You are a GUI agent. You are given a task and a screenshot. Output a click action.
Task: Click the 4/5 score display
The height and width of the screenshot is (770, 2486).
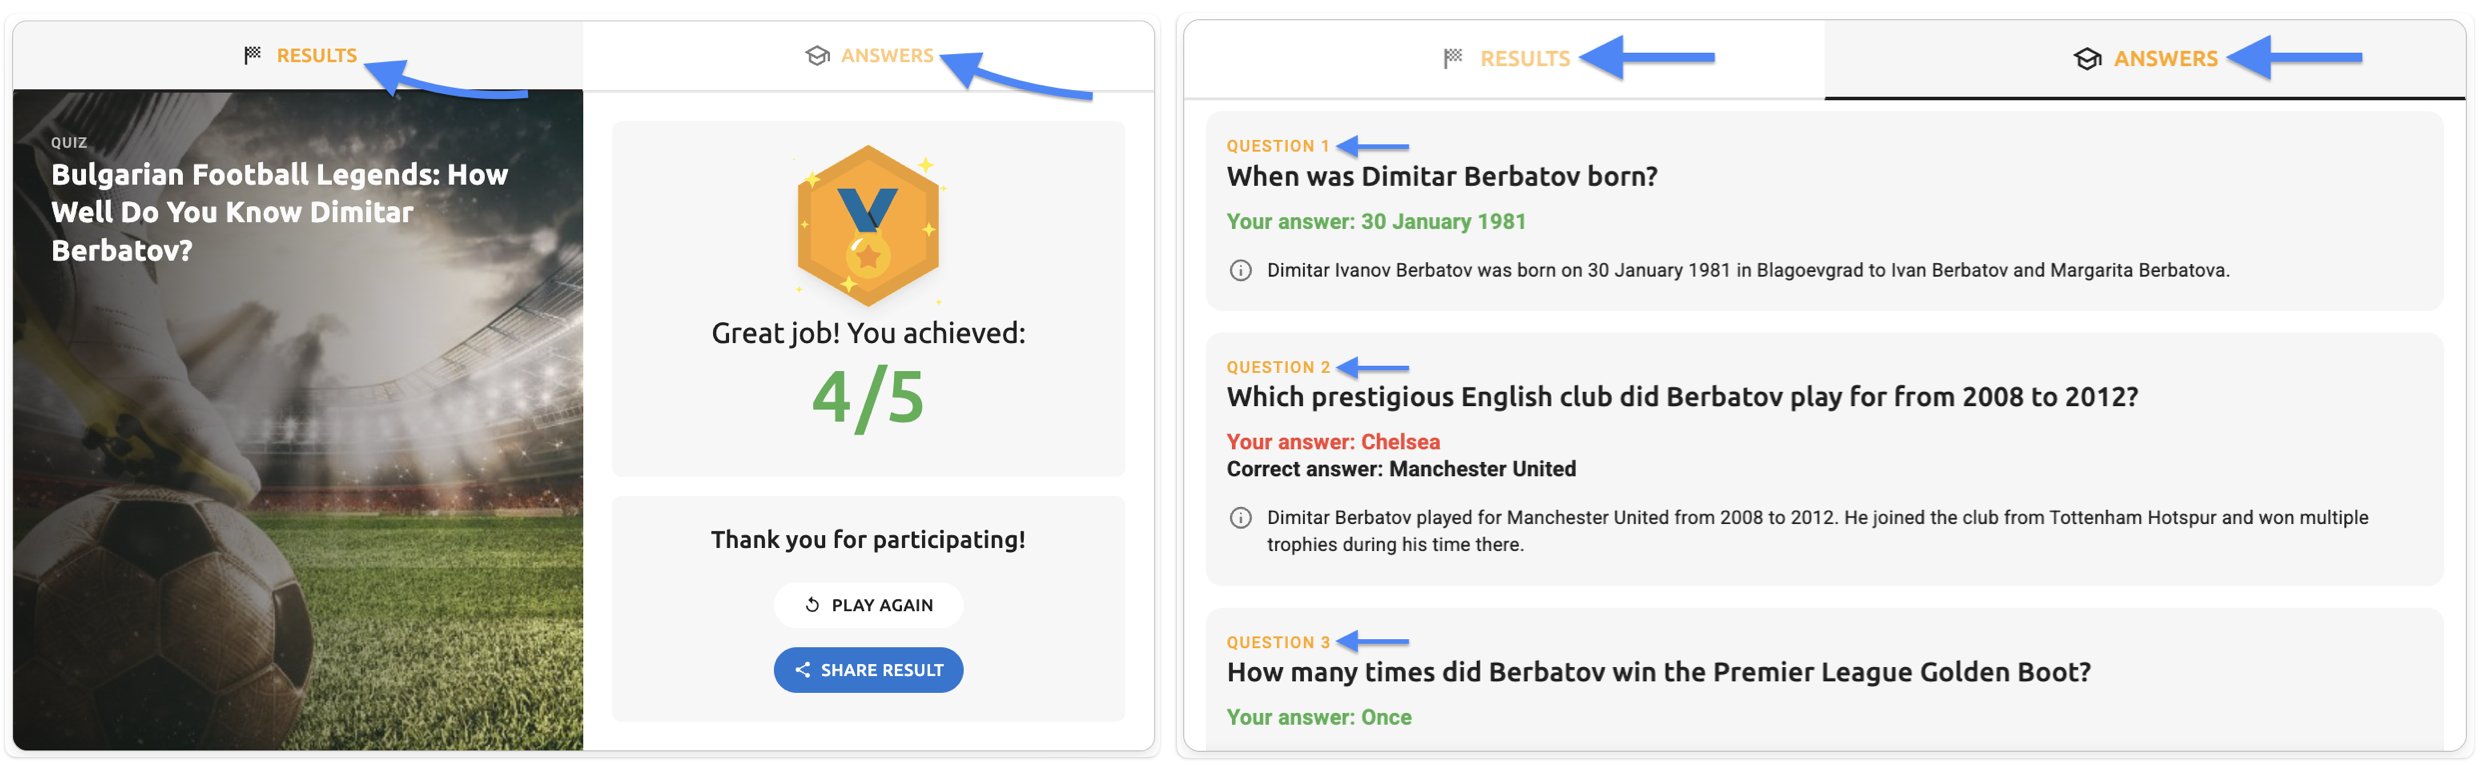[867, 398]
